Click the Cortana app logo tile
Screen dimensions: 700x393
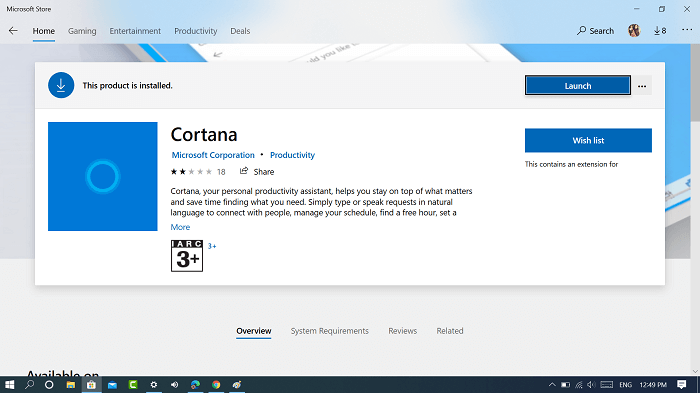click(103, 176)
